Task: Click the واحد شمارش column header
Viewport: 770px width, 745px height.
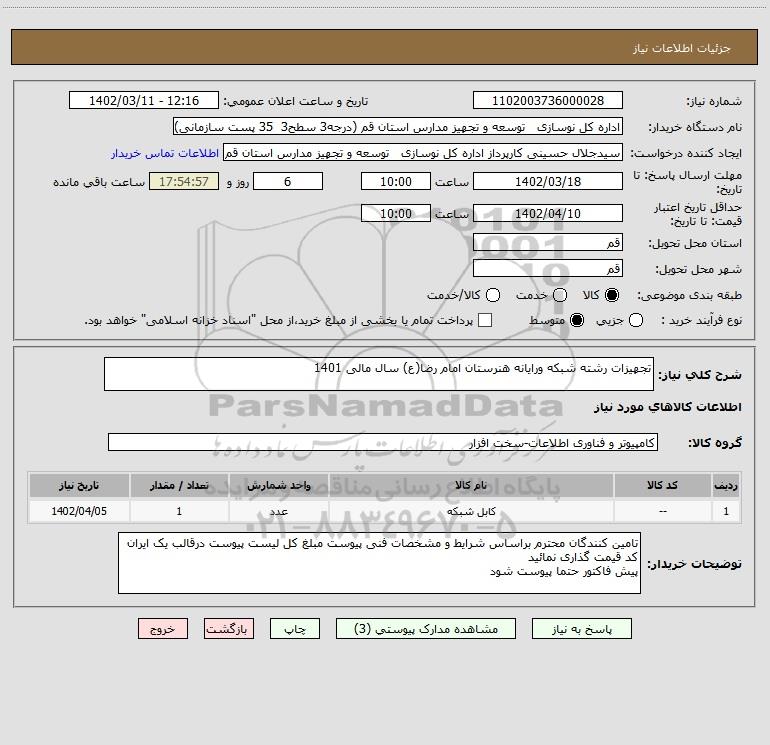Action: click(278, 485)
